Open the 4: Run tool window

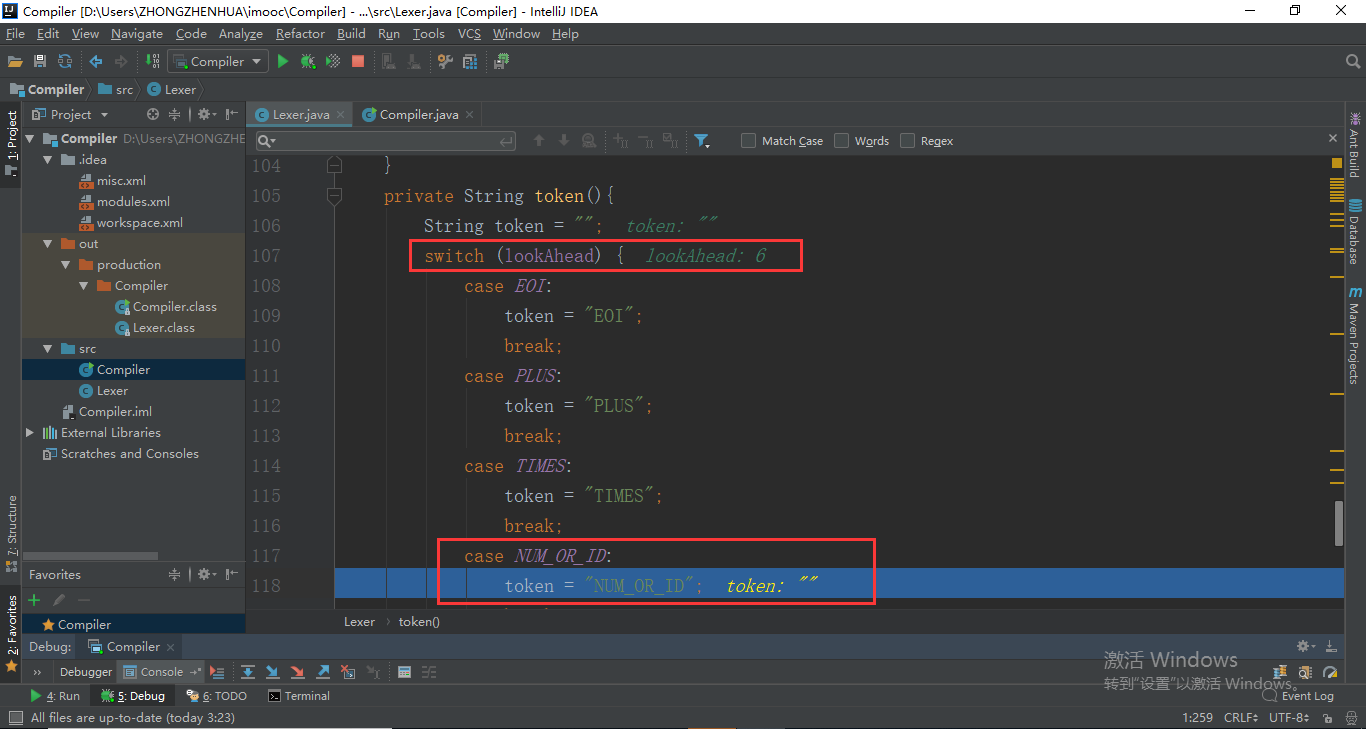pyautogui.click(x=55, y=696)
